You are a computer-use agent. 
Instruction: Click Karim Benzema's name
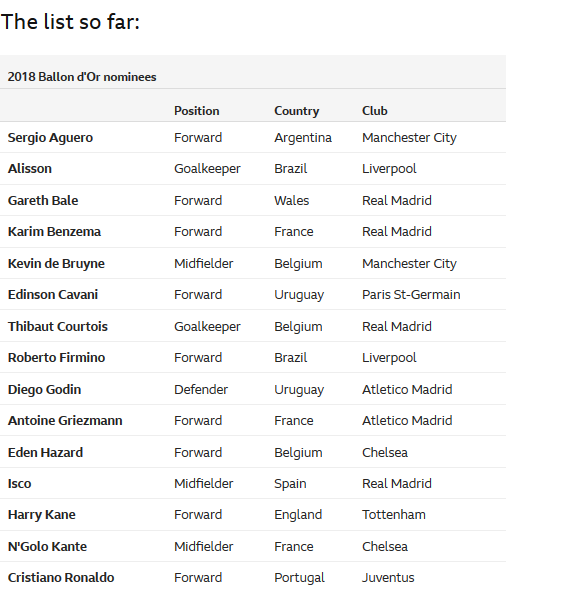click(54, 232)
